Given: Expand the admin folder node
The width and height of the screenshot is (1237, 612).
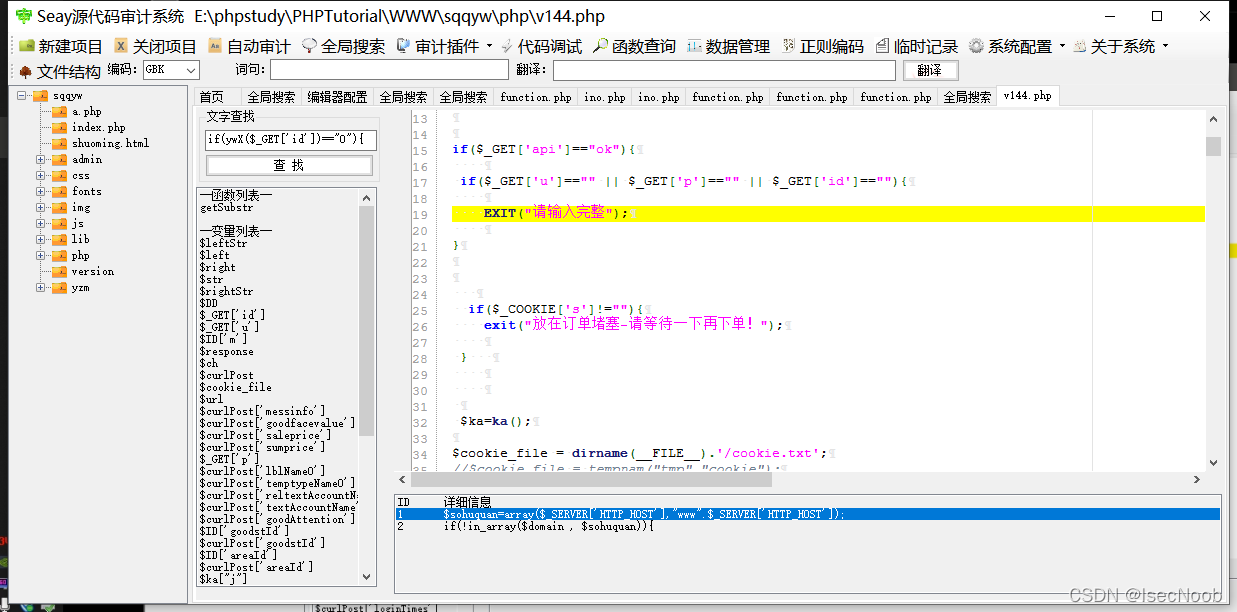Looking at the screenshot, I should [41, 160].
